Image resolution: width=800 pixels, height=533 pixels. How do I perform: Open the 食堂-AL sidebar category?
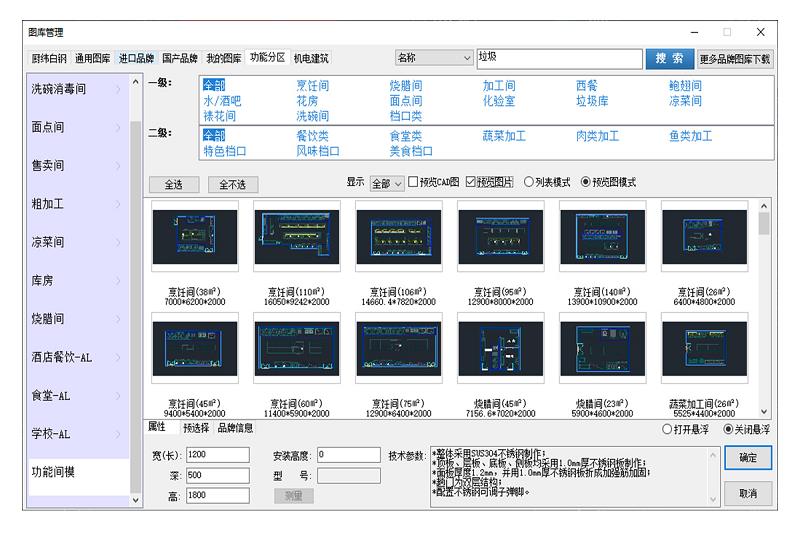(78, 395)
